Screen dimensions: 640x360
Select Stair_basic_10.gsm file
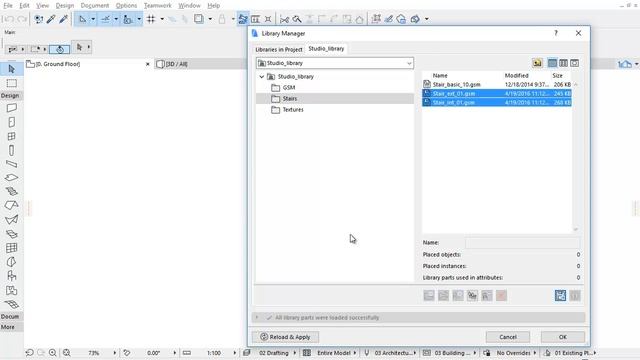497,84
